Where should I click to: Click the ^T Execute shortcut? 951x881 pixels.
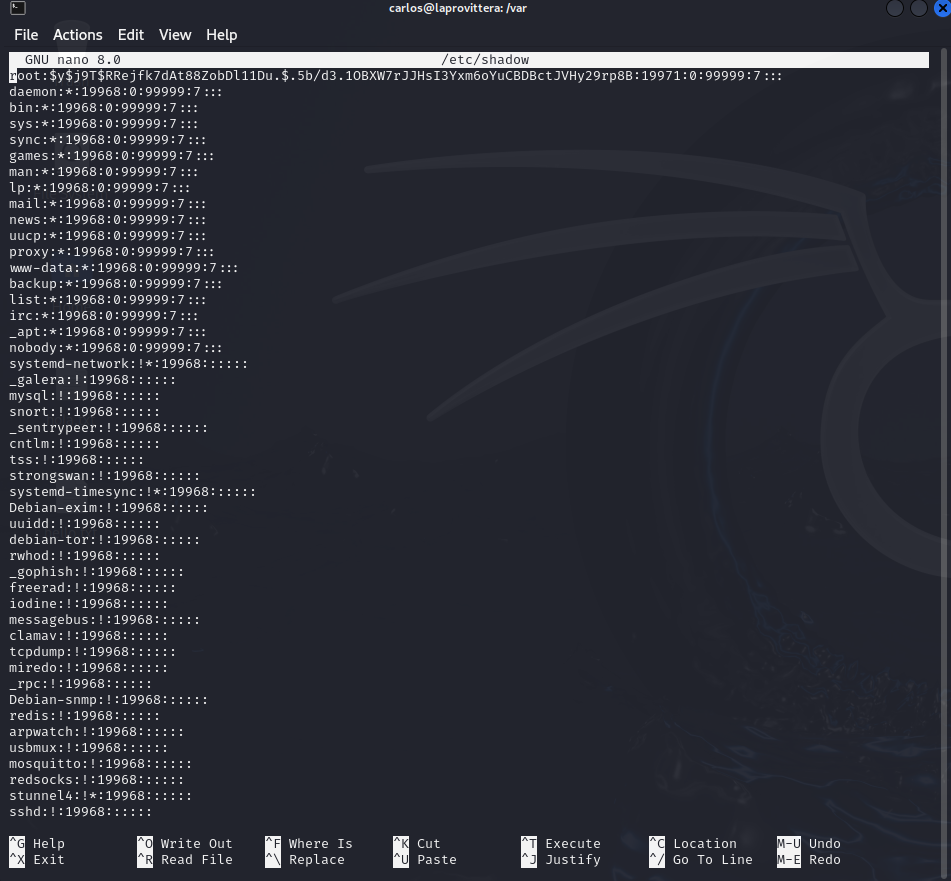click(x=560, y=843)
